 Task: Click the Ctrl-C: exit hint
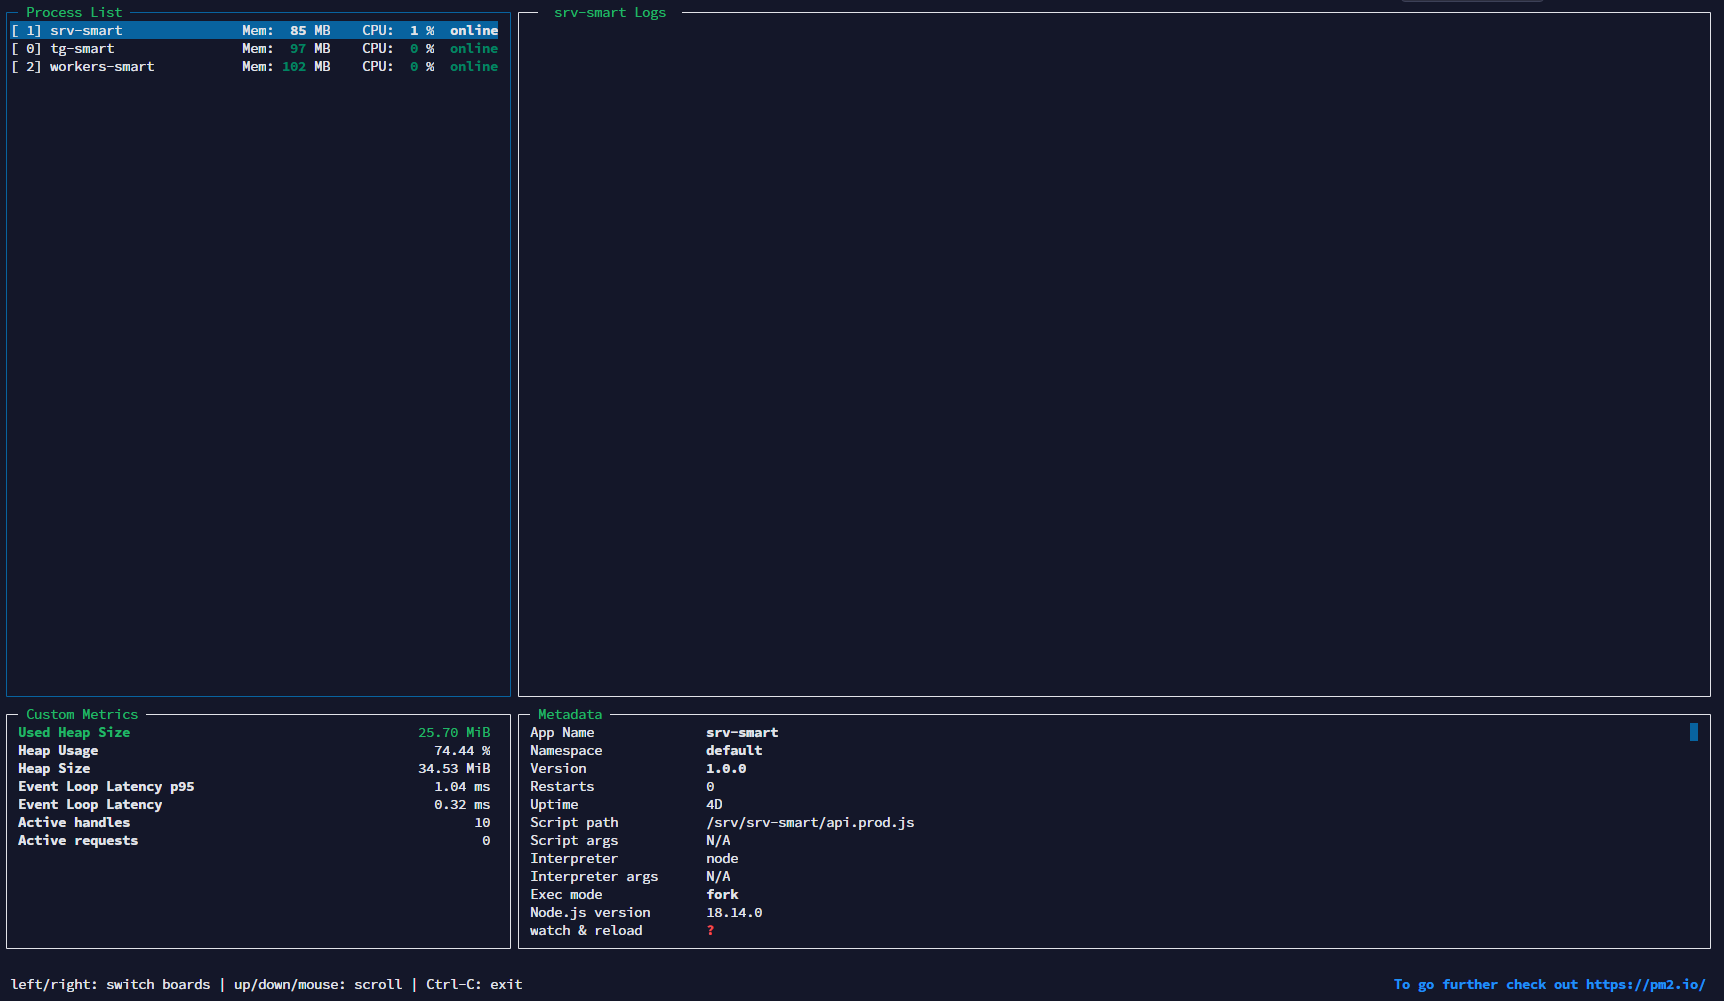(x=474, y=985)
